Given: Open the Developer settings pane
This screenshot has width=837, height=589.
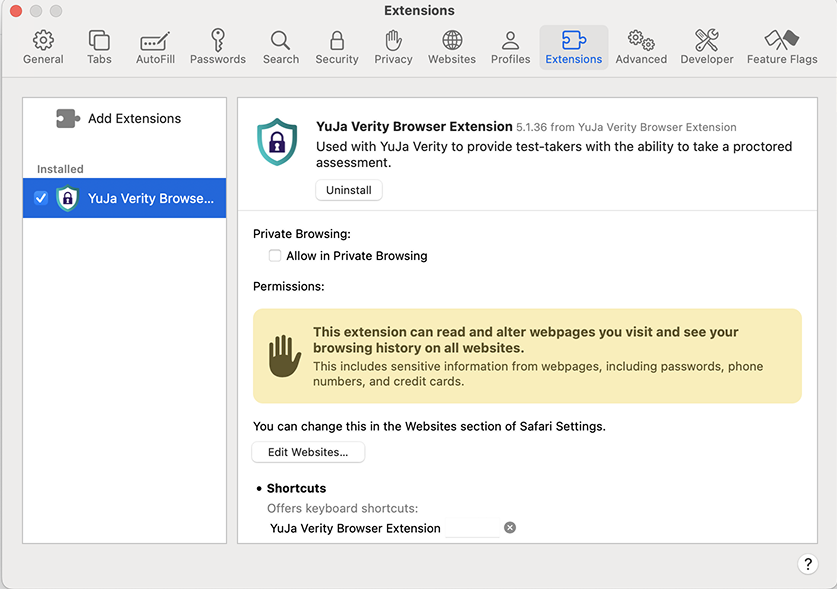Looking at the screenshot, I should pos(707,48).
